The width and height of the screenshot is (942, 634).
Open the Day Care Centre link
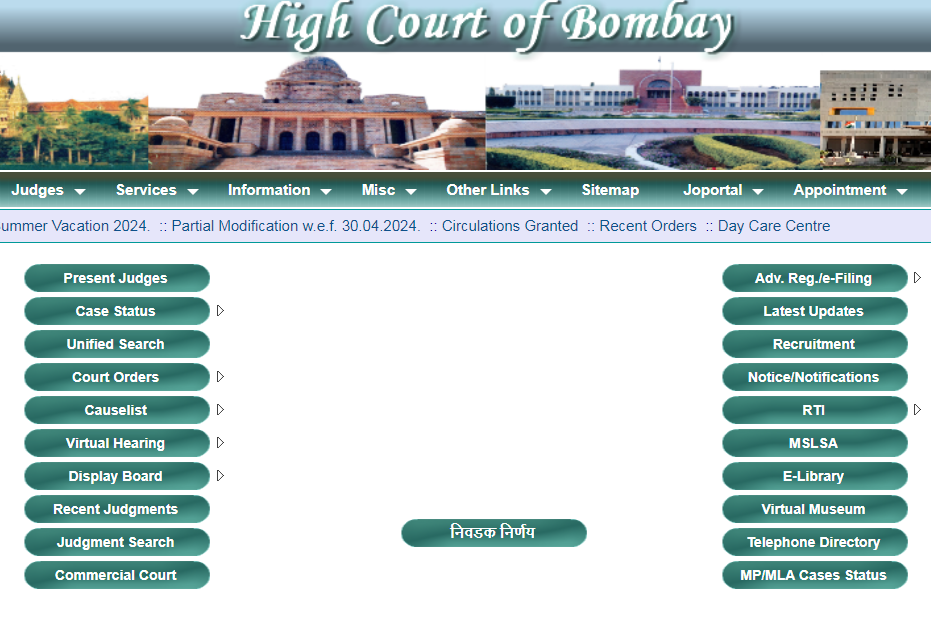coord(774,226)
